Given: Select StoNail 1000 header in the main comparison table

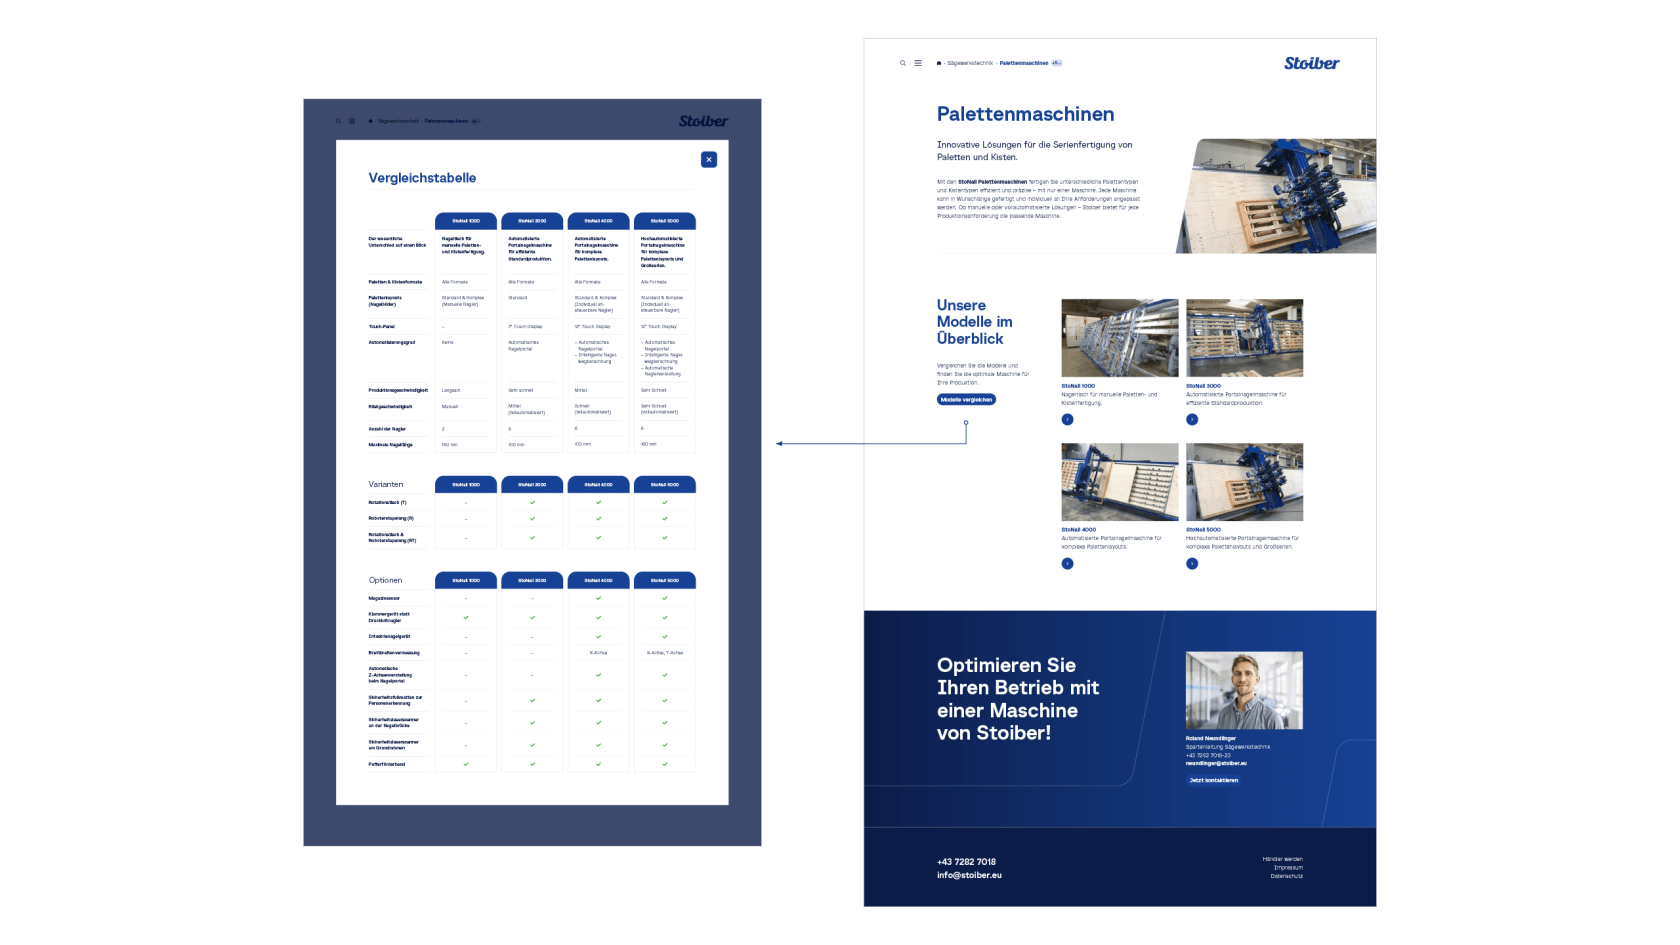Looking at the screenshot, I should pos(466,221).
